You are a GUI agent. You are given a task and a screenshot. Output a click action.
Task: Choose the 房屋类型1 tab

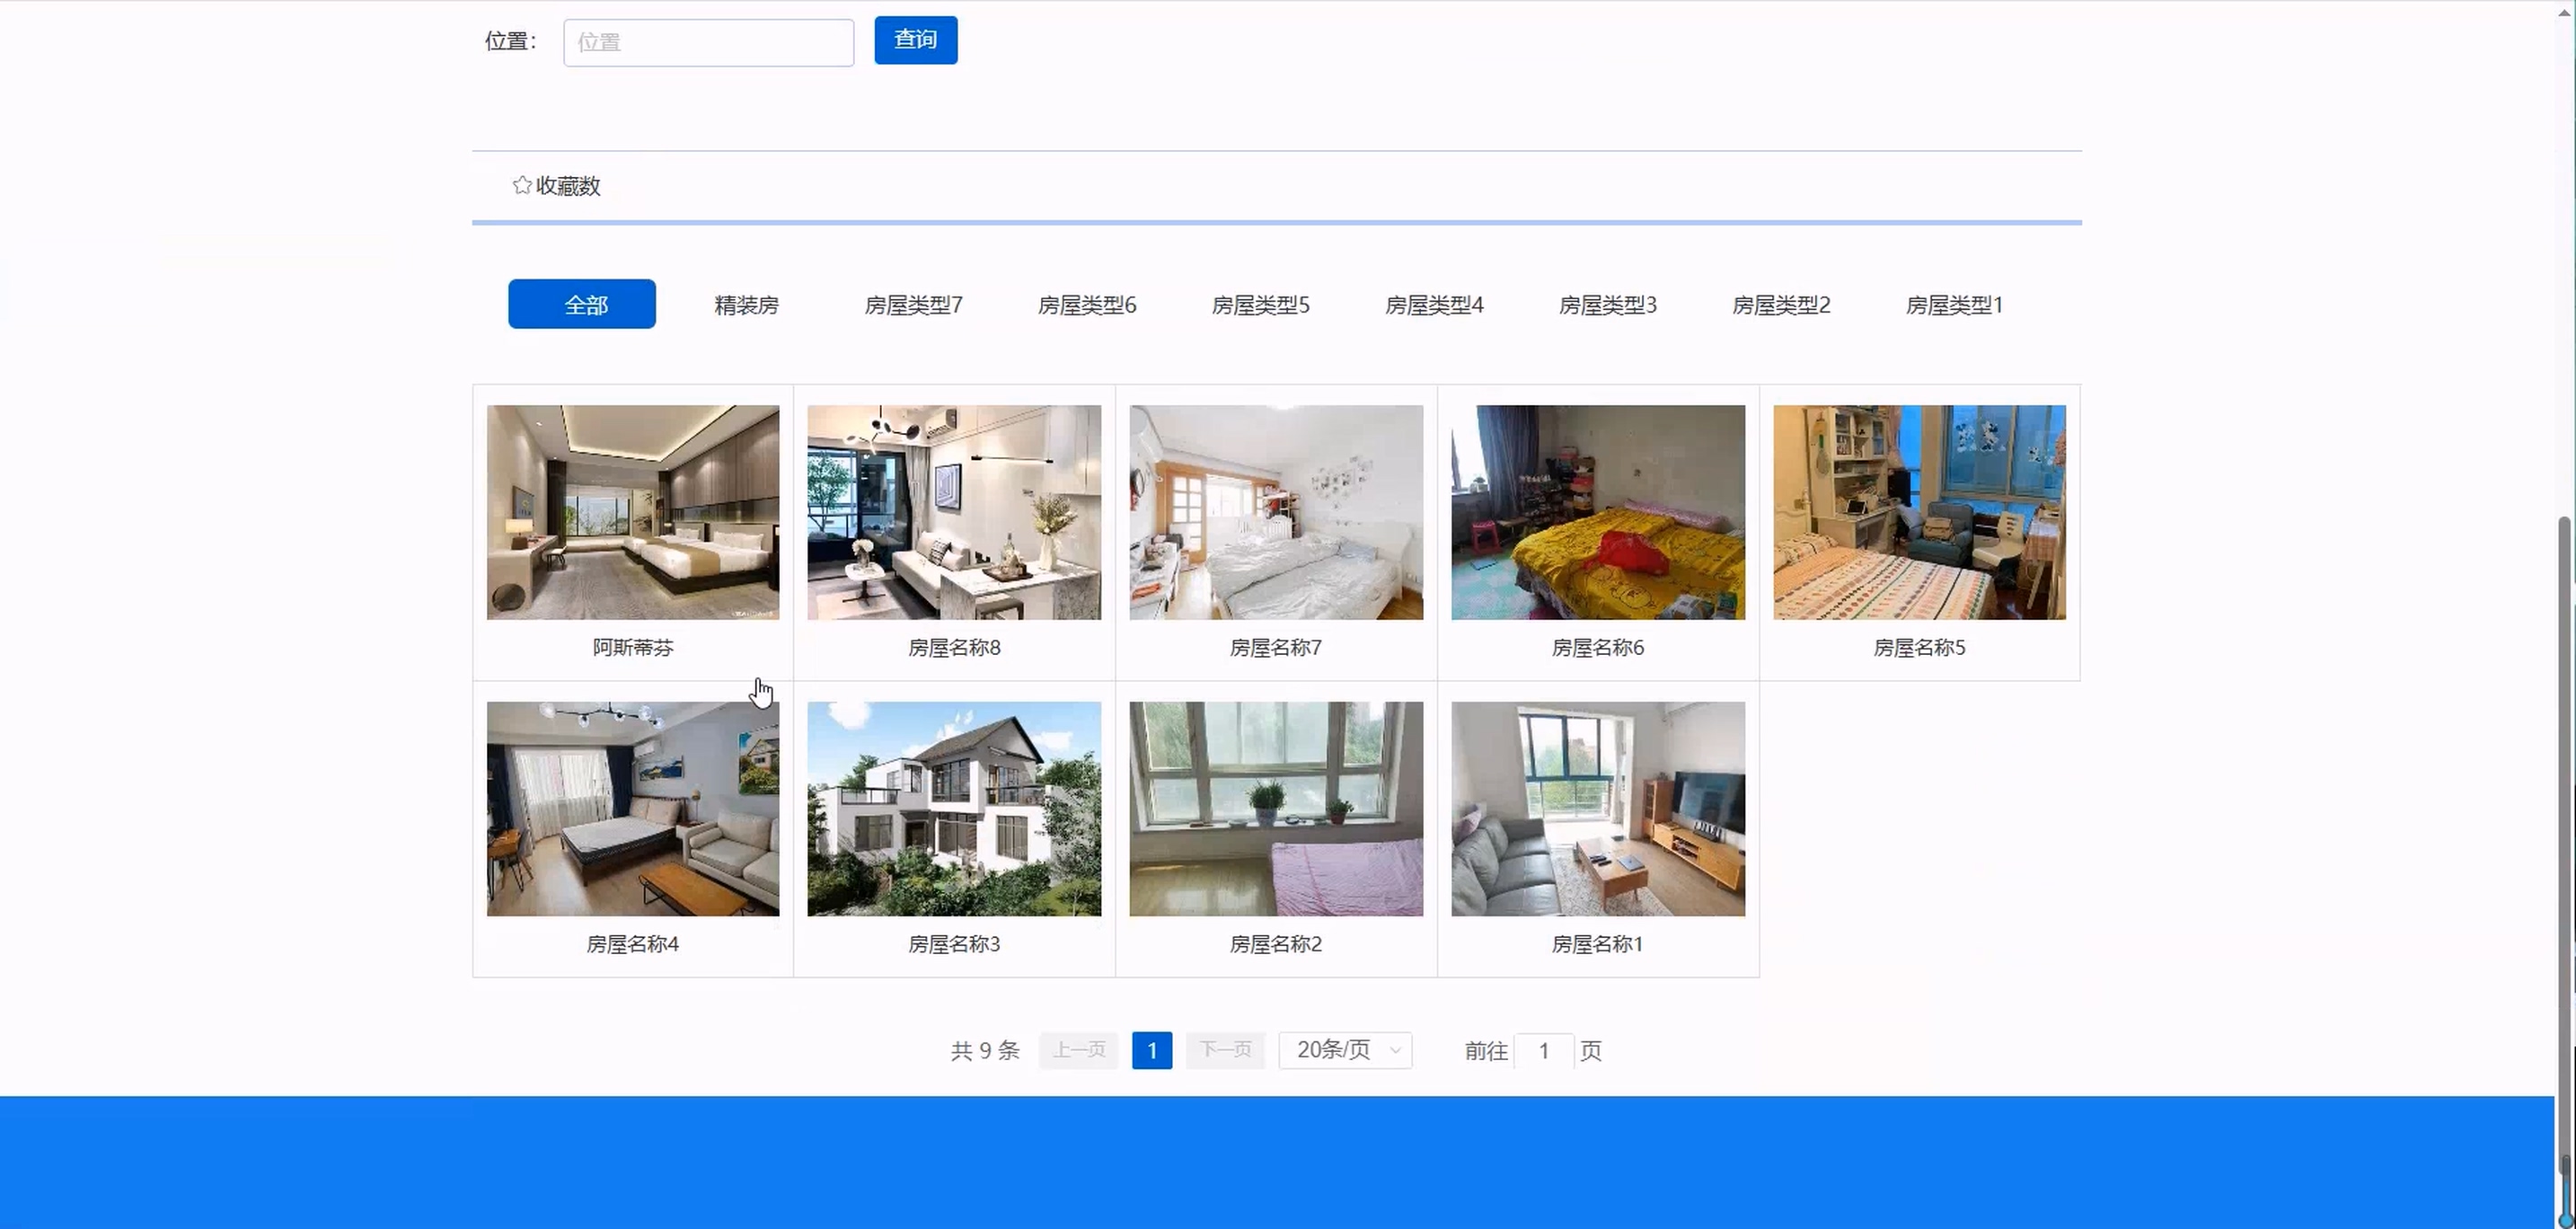1954,305
